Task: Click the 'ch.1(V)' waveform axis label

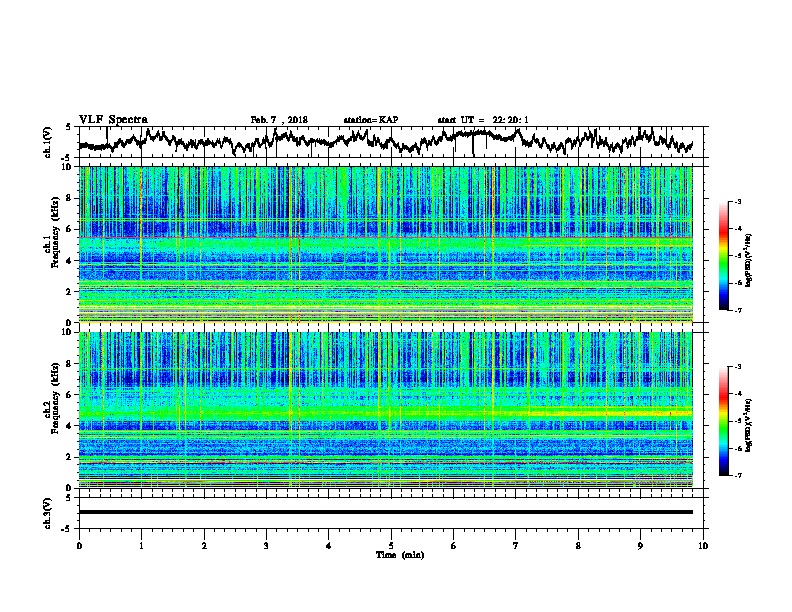Action: coord(48,142)
